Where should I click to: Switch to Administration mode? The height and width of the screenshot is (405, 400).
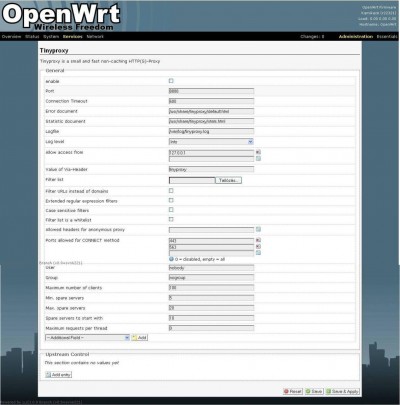click(x=356, y=37)
